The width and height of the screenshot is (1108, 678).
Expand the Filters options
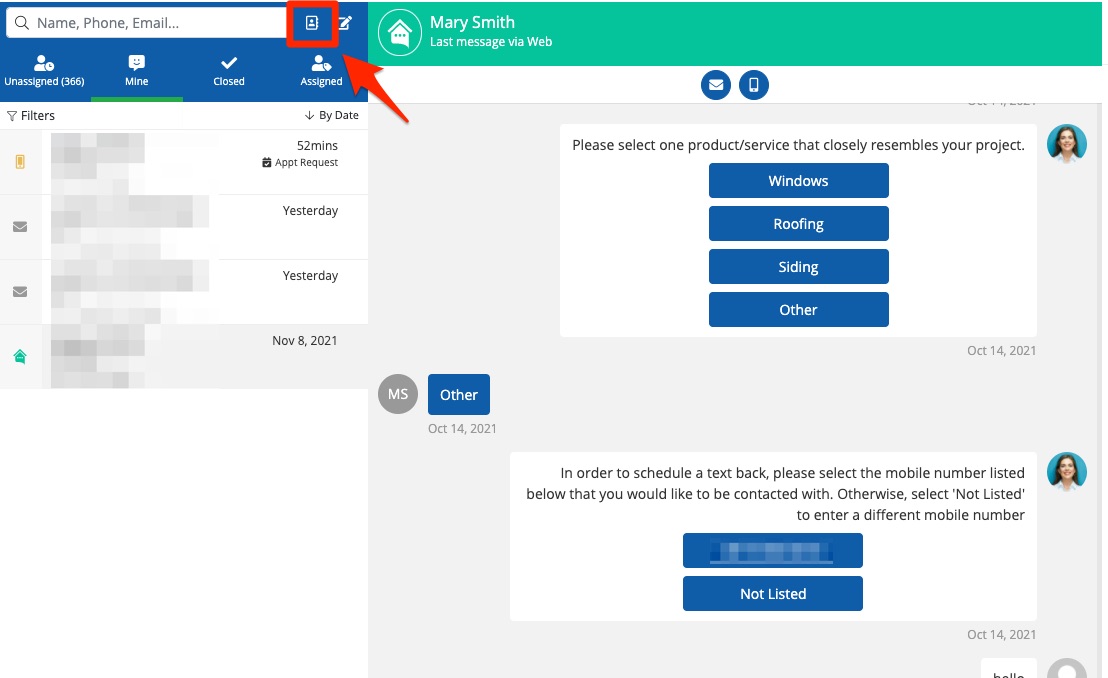(31, 116)
